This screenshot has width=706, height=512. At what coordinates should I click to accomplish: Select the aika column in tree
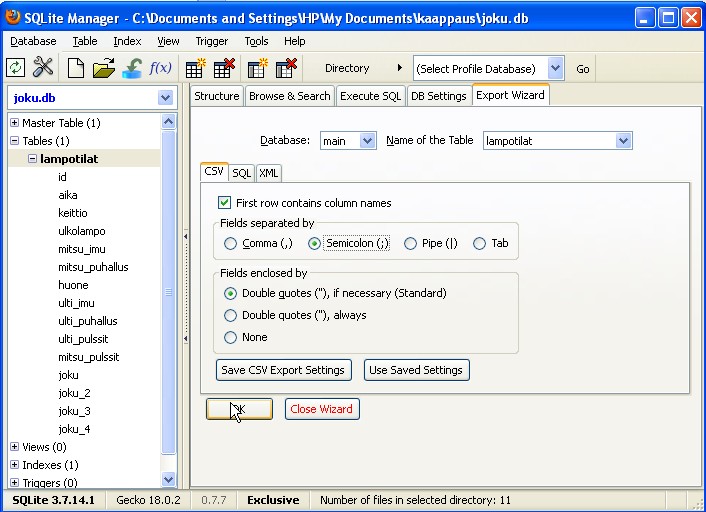pyautogui.click(x=68, y=195)
